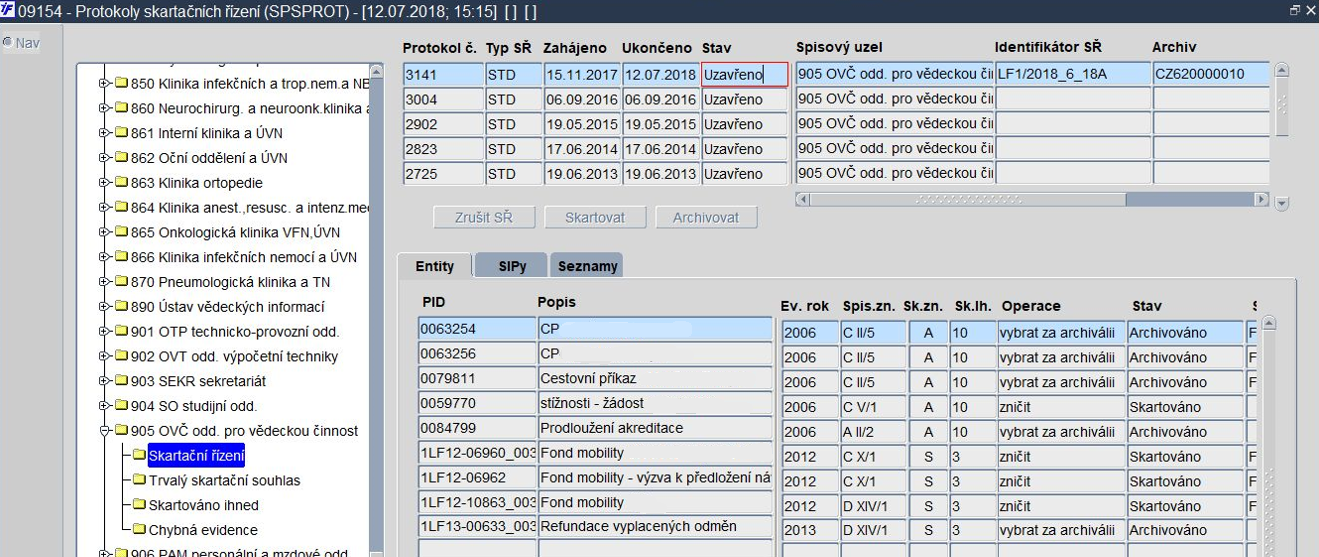The width and height of the screenshot is (1319, 557).
Task: Click tree panel vertical scrollbar
Action: tap(376, 310)
